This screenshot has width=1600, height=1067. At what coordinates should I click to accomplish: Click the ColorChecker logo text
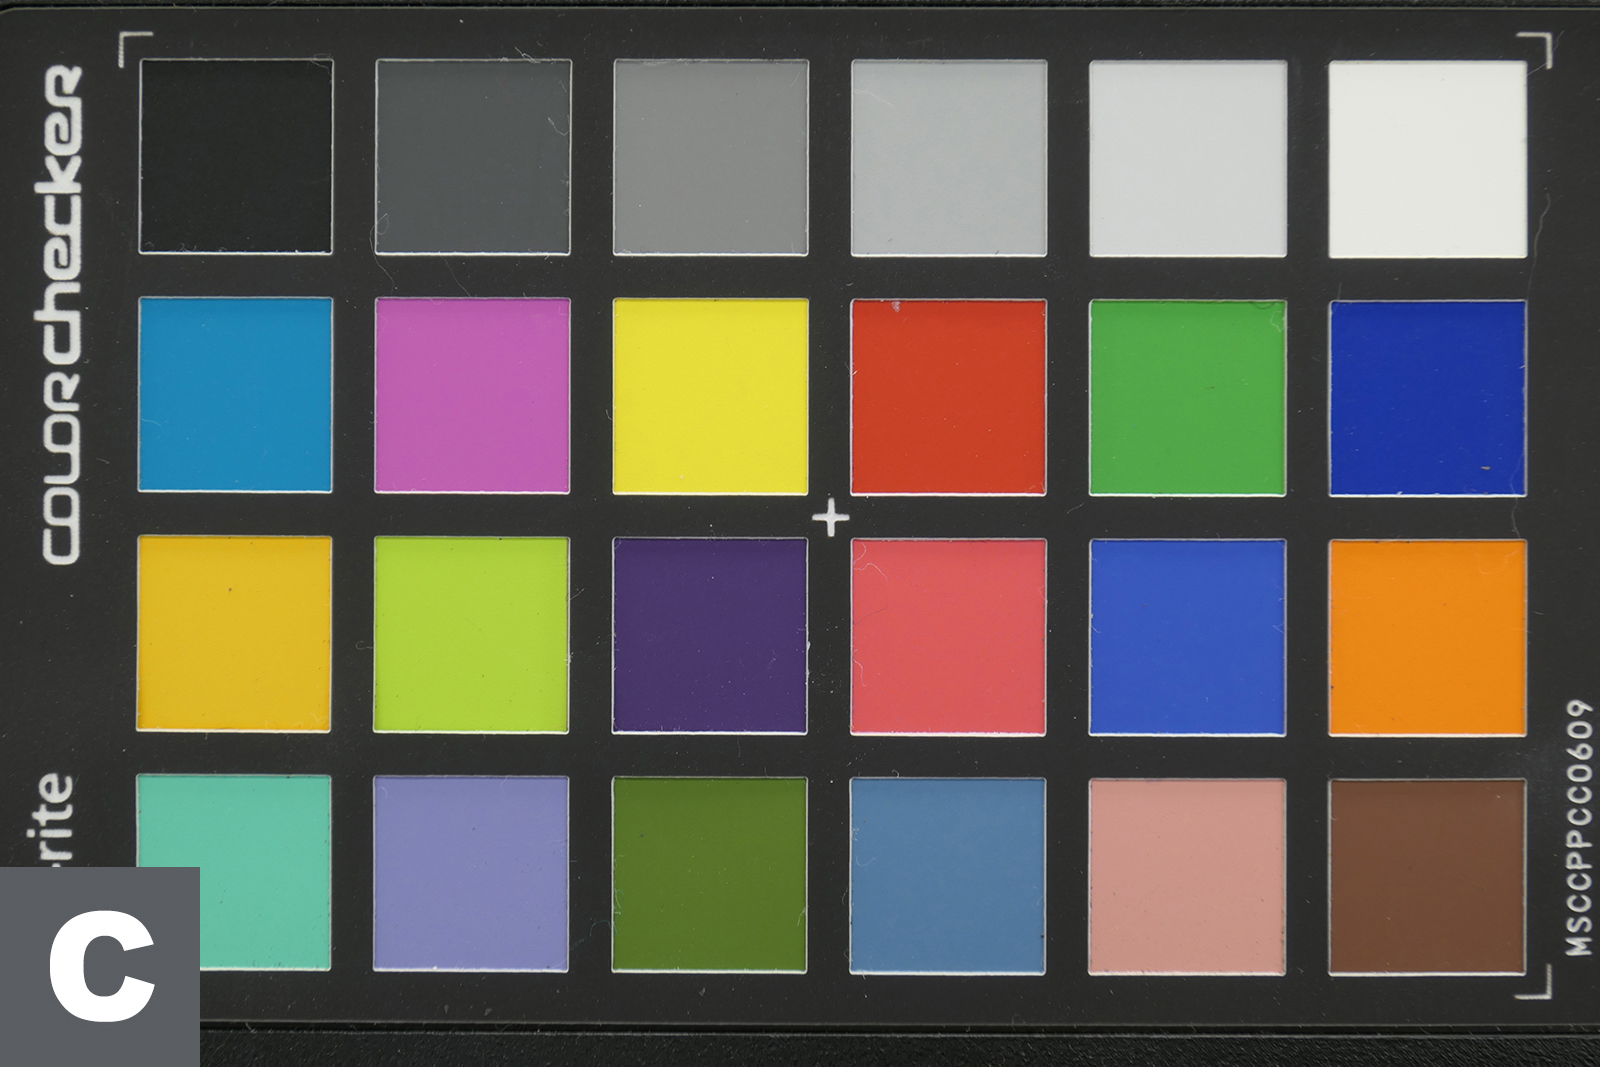point(63,314)
